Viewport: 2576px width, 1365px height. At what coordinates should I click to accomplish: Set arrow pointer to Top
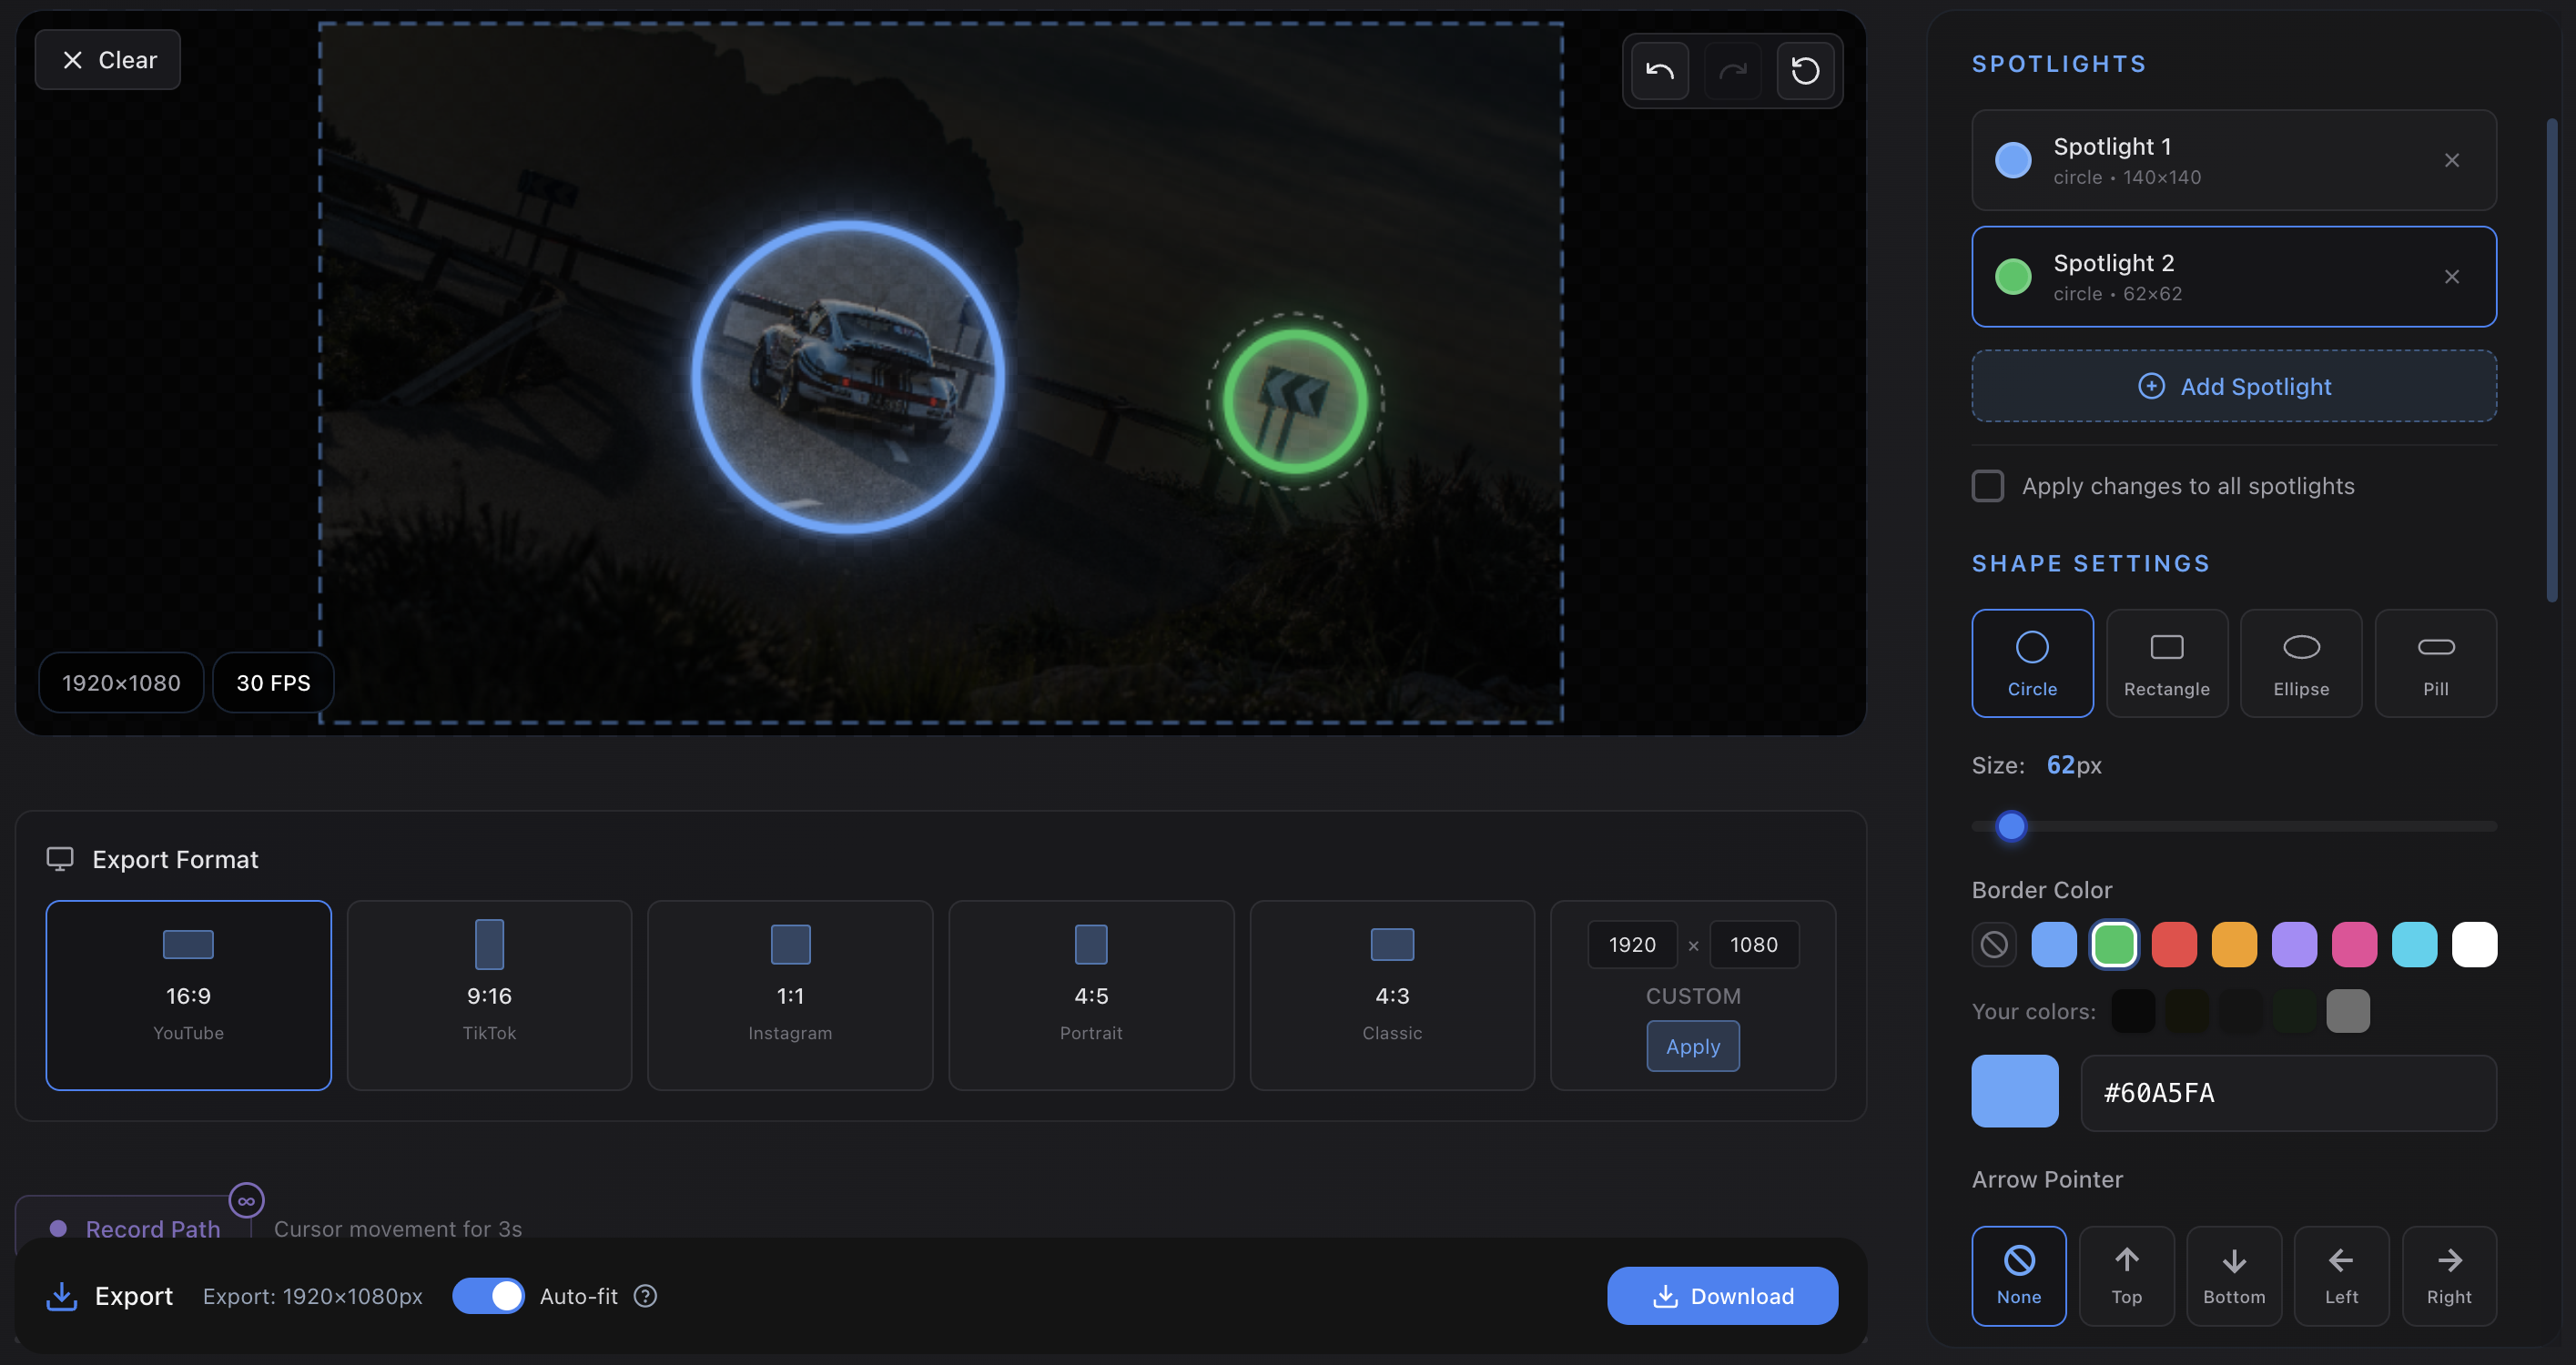[x=2127, y=1276]
